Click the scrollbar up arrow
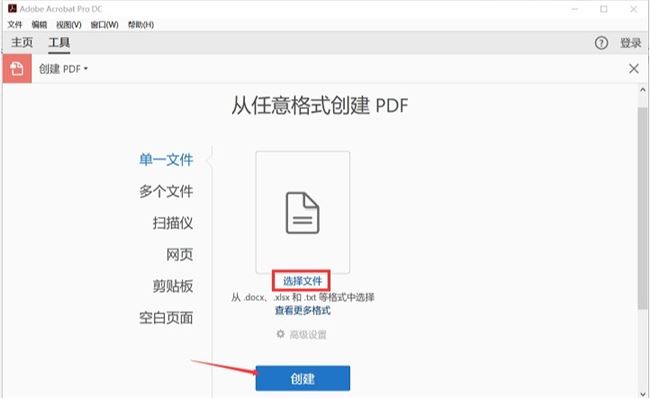Screen dimensions: 650x398 [x=643, y=90]
